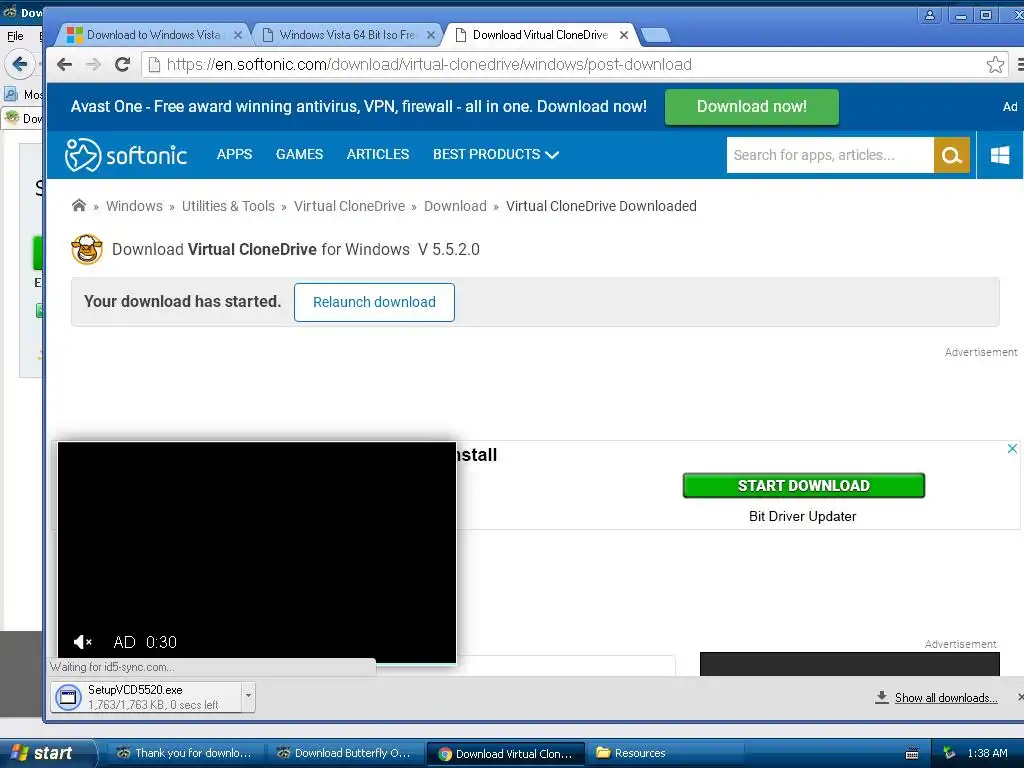Screen dimensions: 1024x768
Task: Switch to the Download to Windows Vista tab
Action: point(152,35)
